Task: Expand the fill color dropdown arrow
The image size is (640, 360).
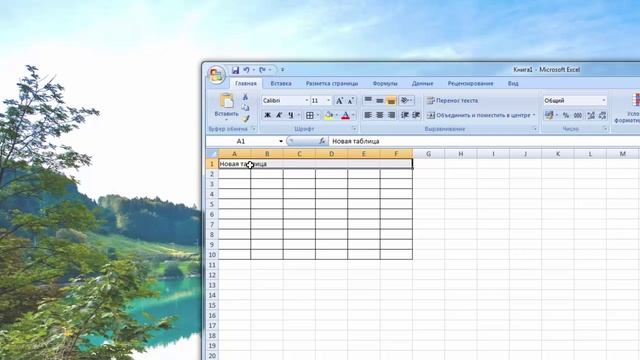Action: (x=336, y=116)
